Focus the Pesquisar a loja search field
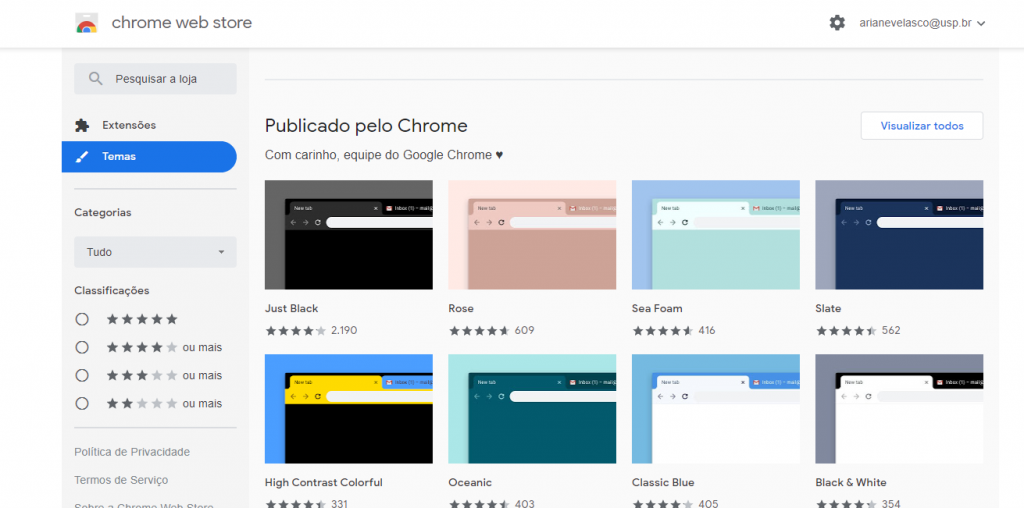The height and width of the screenshot is (508, 1024). 155,79
